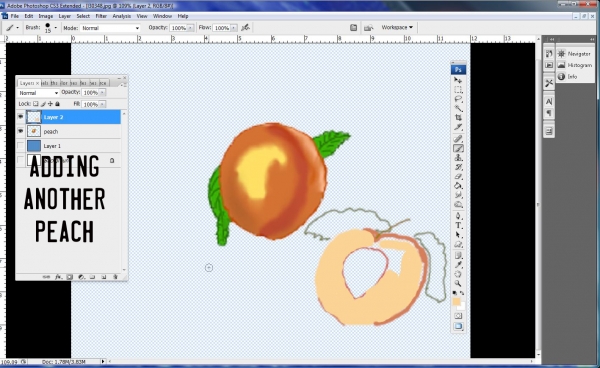Select the History Brush tool
This screenshot has height=368, width=600.
(458, 167)
